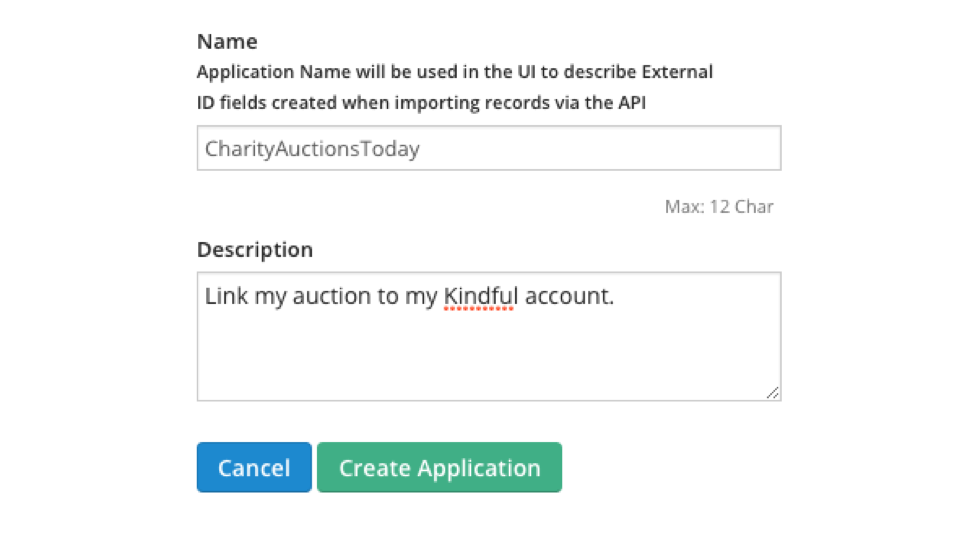Click the Create Application button
Image resolution: width=975 pixels, height=538 pixels.
click(440, 467)
